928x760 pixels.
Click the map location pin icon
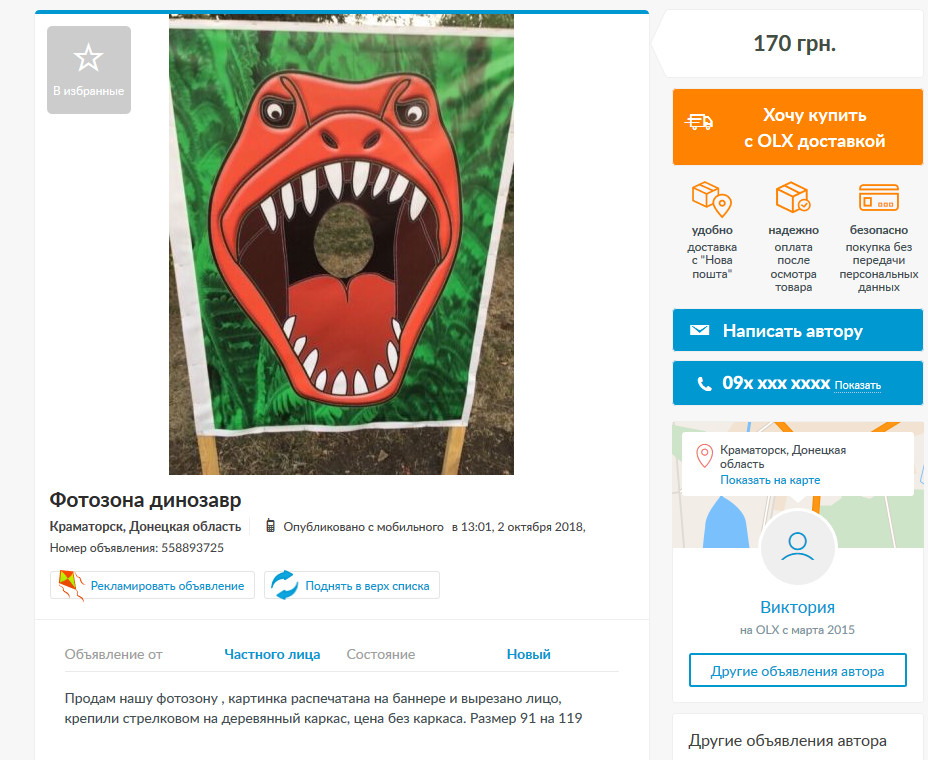[x=704, y=456]
